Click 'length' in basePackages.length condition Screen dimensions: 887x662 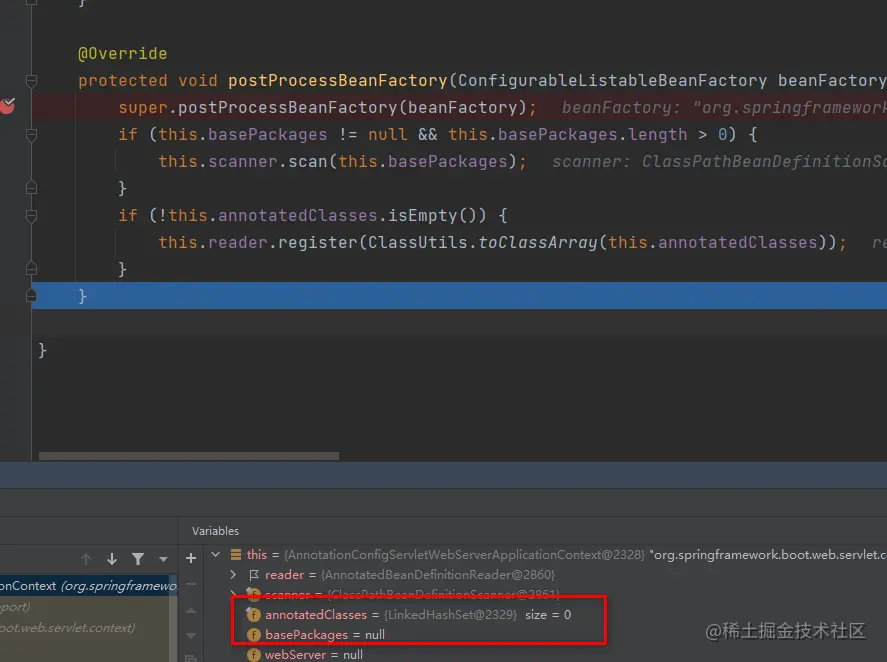click(x=657, y=135)
